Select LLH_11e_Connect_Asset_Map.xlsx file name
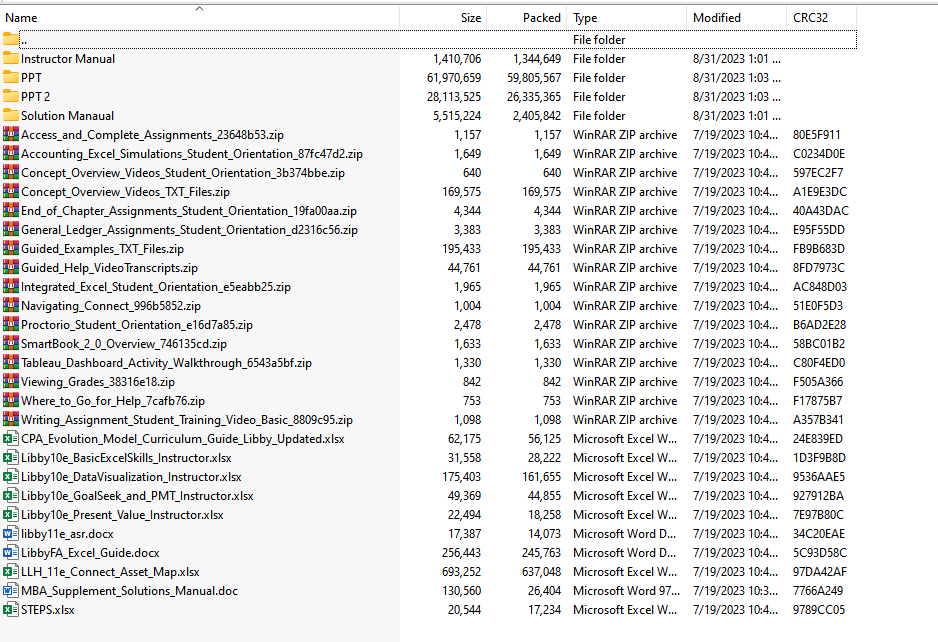The image size is (938, 642). click(x=110, y=572)
